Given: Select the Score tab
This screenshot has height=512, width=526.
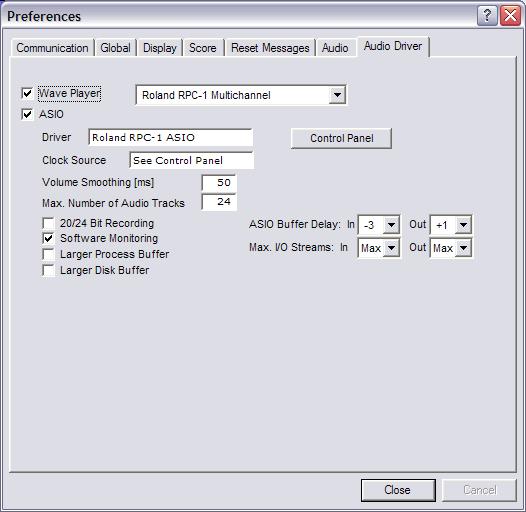Looking at the screenshot, I should tap(203, 48).
